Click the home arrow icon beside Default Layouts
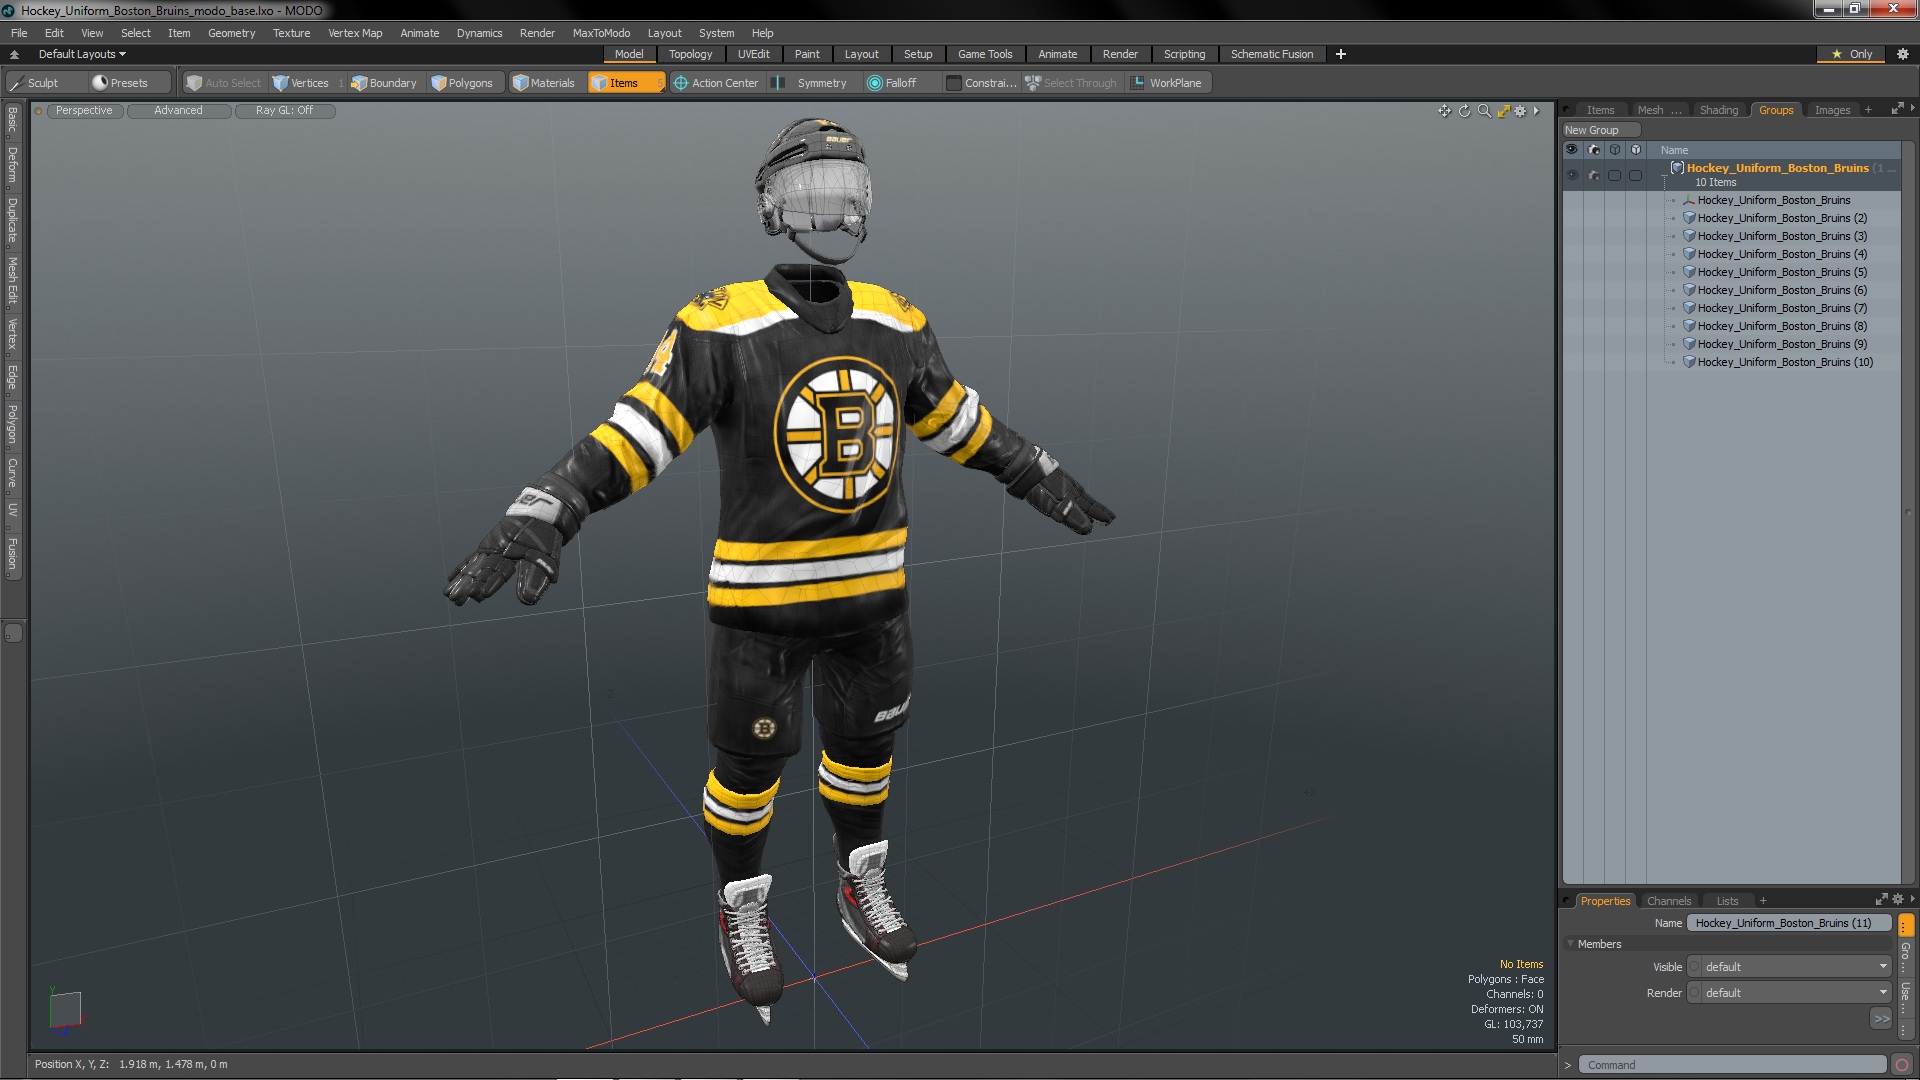Image resolution: width=1920 pixels, height=1080 pixels. (x=14, y=54)
